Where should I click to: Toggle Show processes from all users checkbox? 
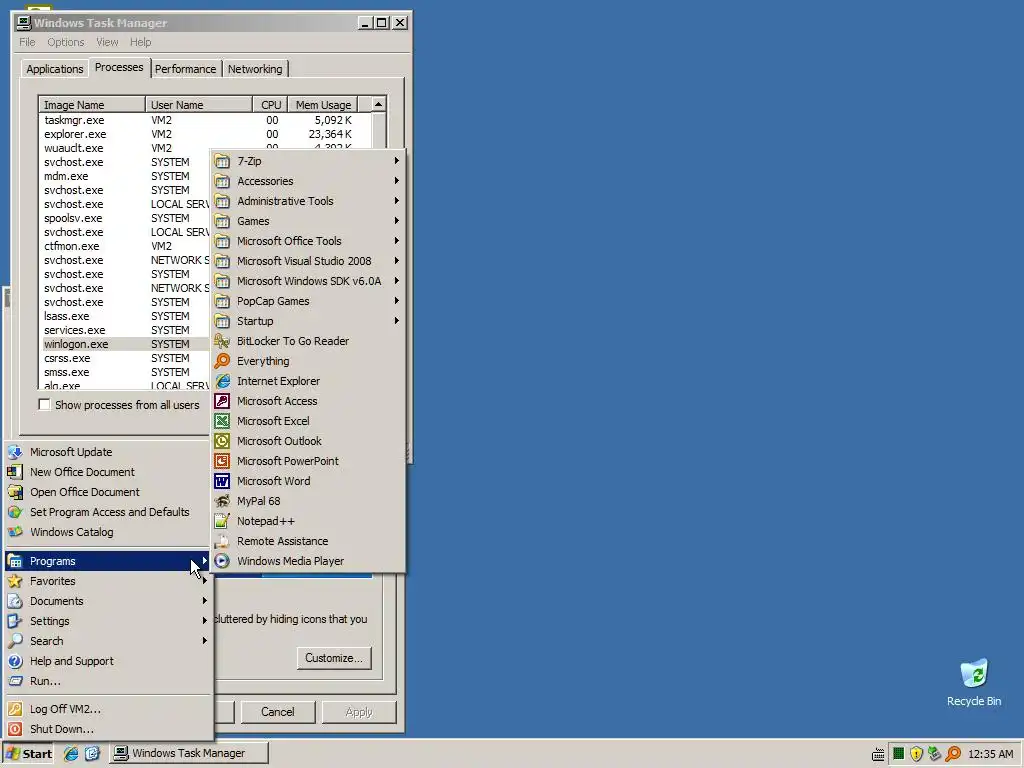tap(44, 405)
